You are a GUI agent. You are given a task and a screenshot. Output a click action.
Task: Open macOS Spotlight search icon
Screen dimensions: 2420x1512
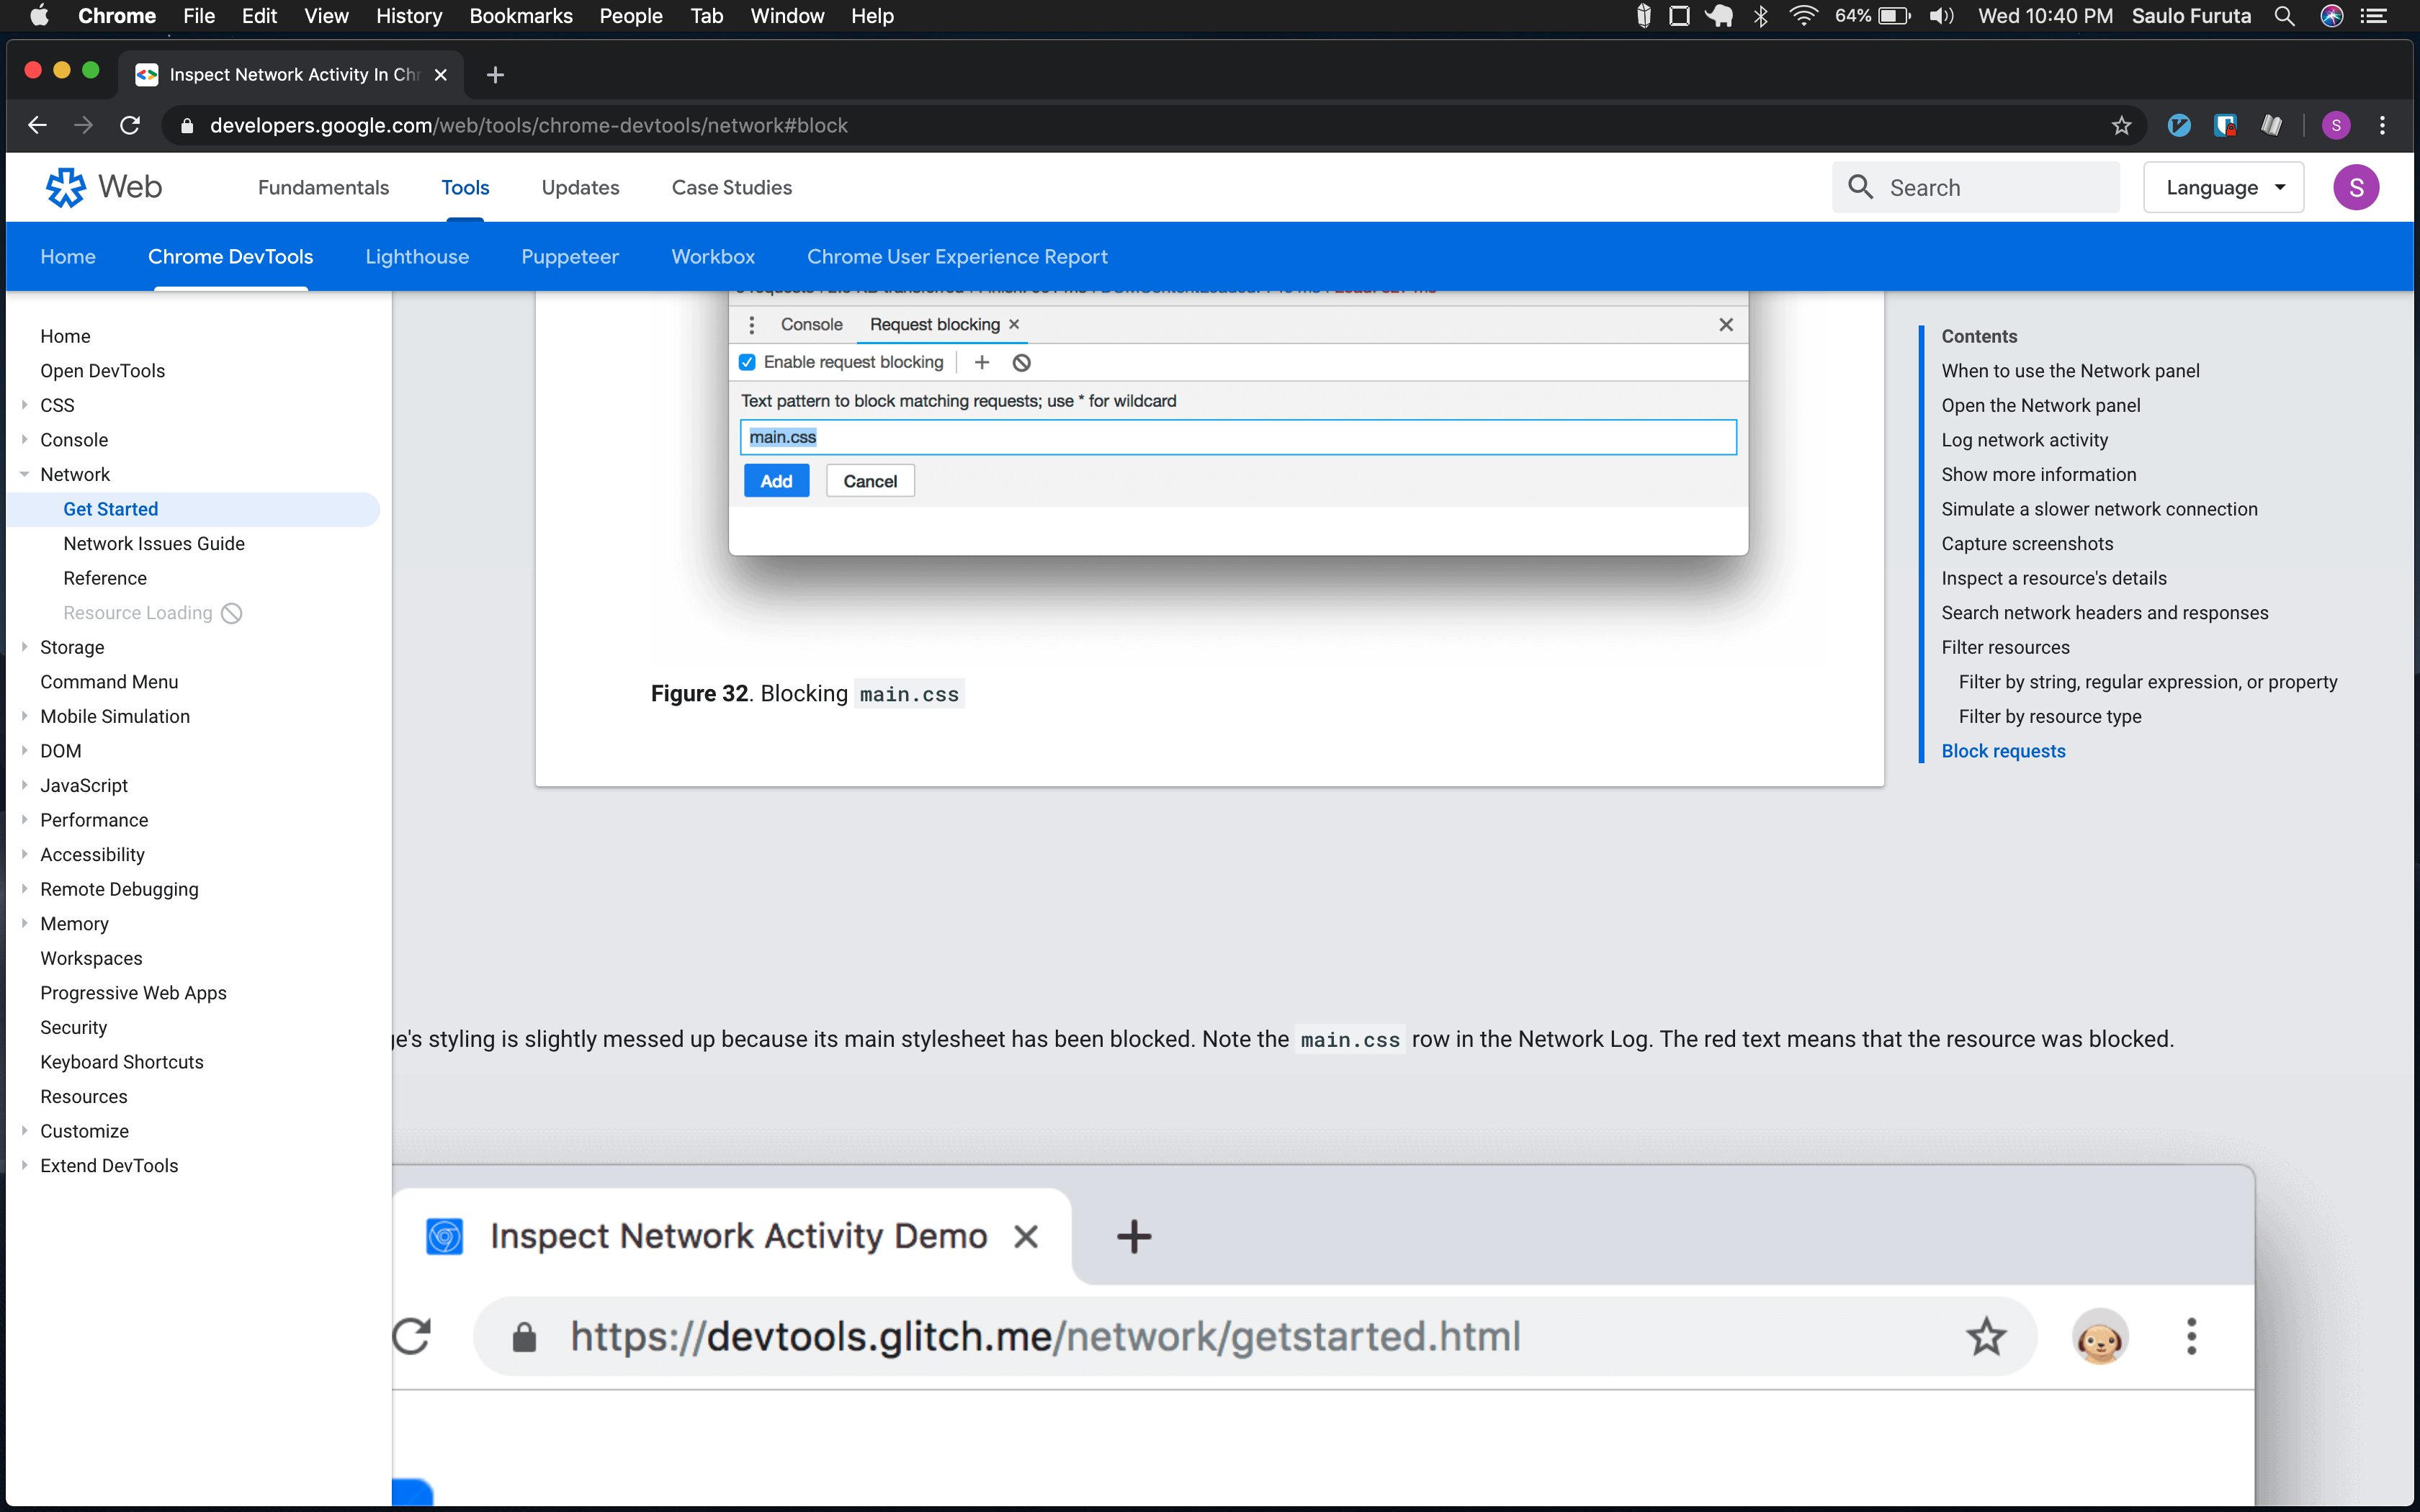pyautogui.click(x=2285, y=15)
